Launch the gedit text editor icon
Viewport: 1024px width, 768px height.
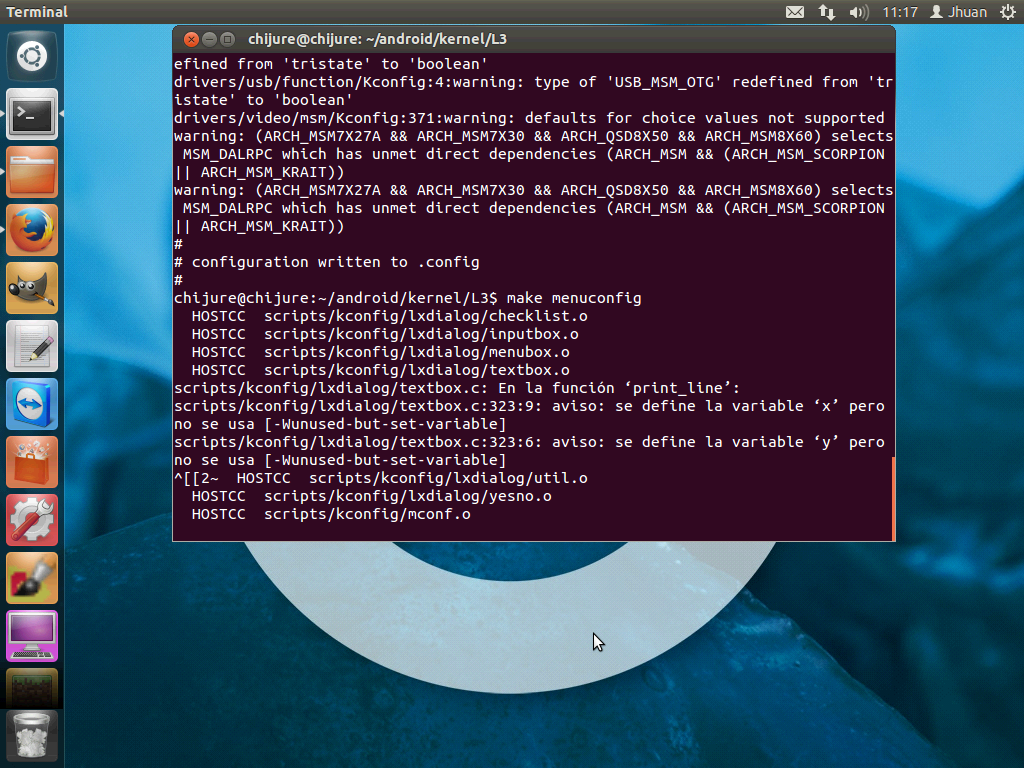pos(31,346)
